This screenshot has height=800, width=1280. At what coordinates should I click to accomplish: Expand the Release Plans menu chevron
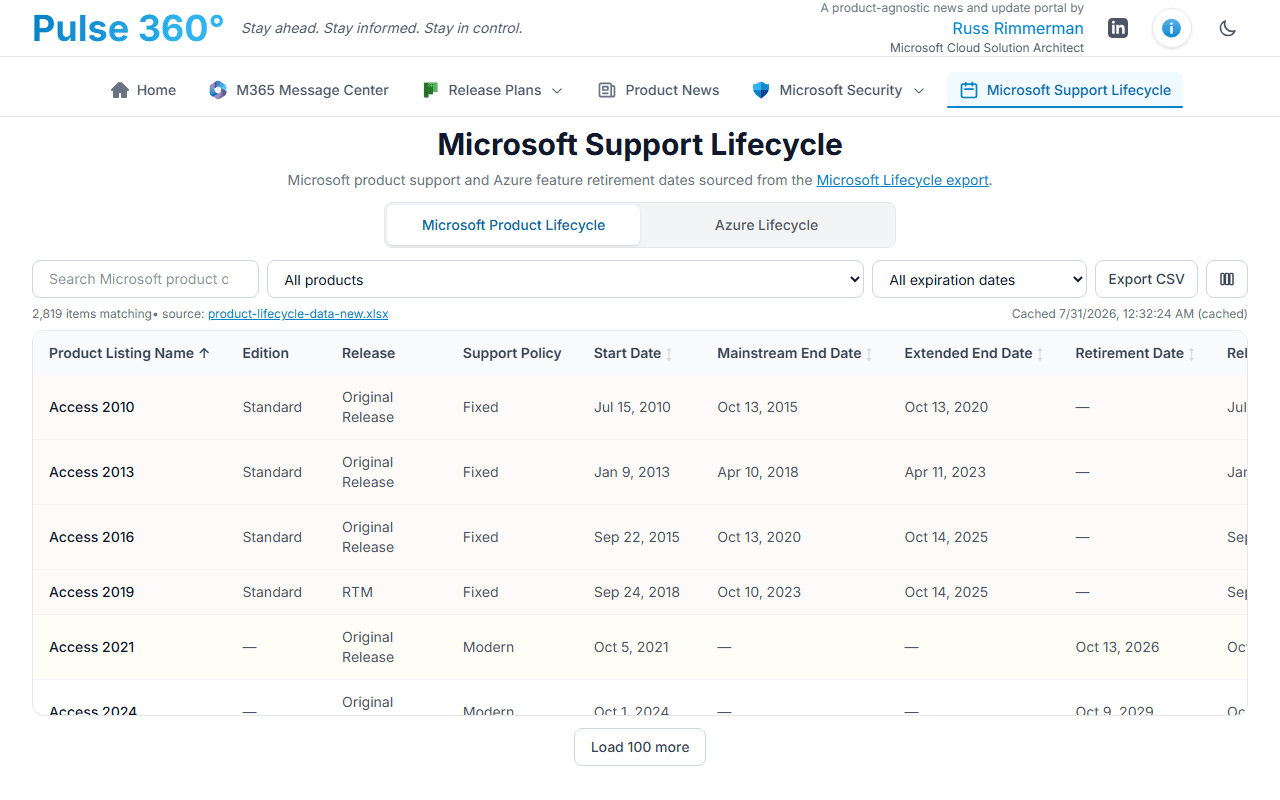pyautogui.click(x=557, y=90)
